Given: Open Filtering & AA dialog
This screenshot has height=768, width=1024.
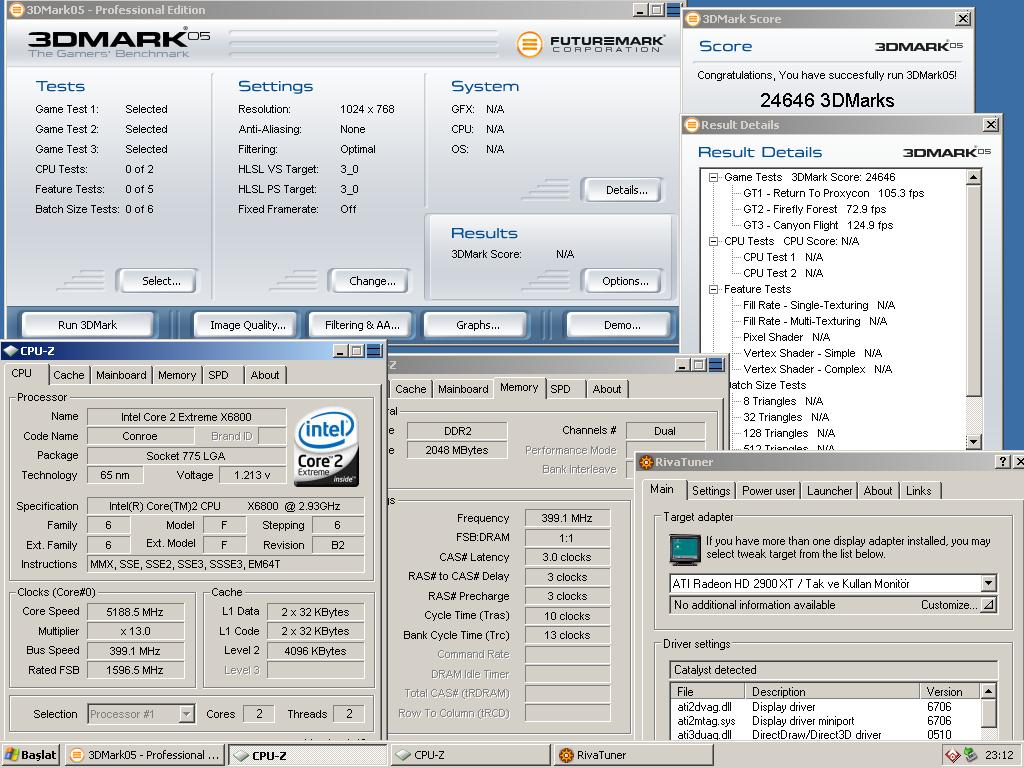Looking at the screenshot, I should pyautogui.click(x=362, y=325).
